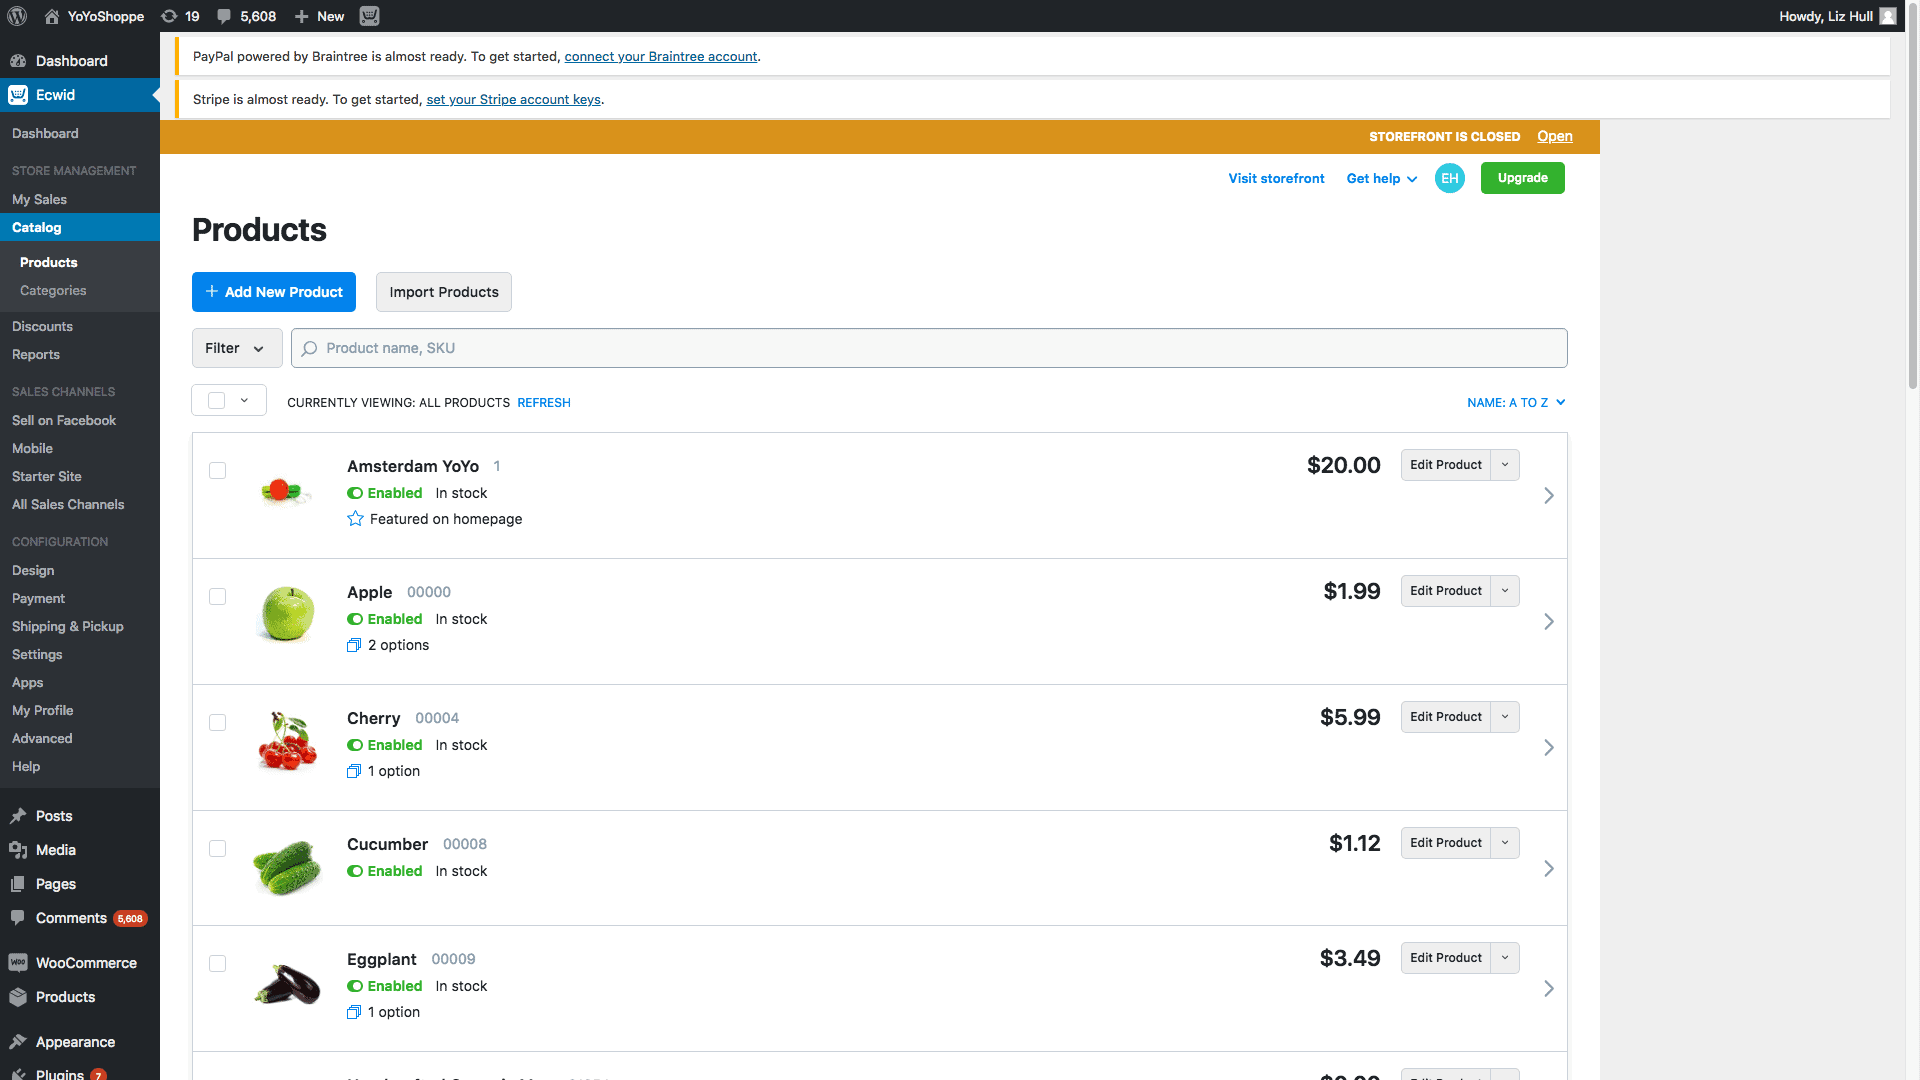Select the Amsterdam YoYo checkbox
Screen dimensions: 1920x1080
(217, 470)
